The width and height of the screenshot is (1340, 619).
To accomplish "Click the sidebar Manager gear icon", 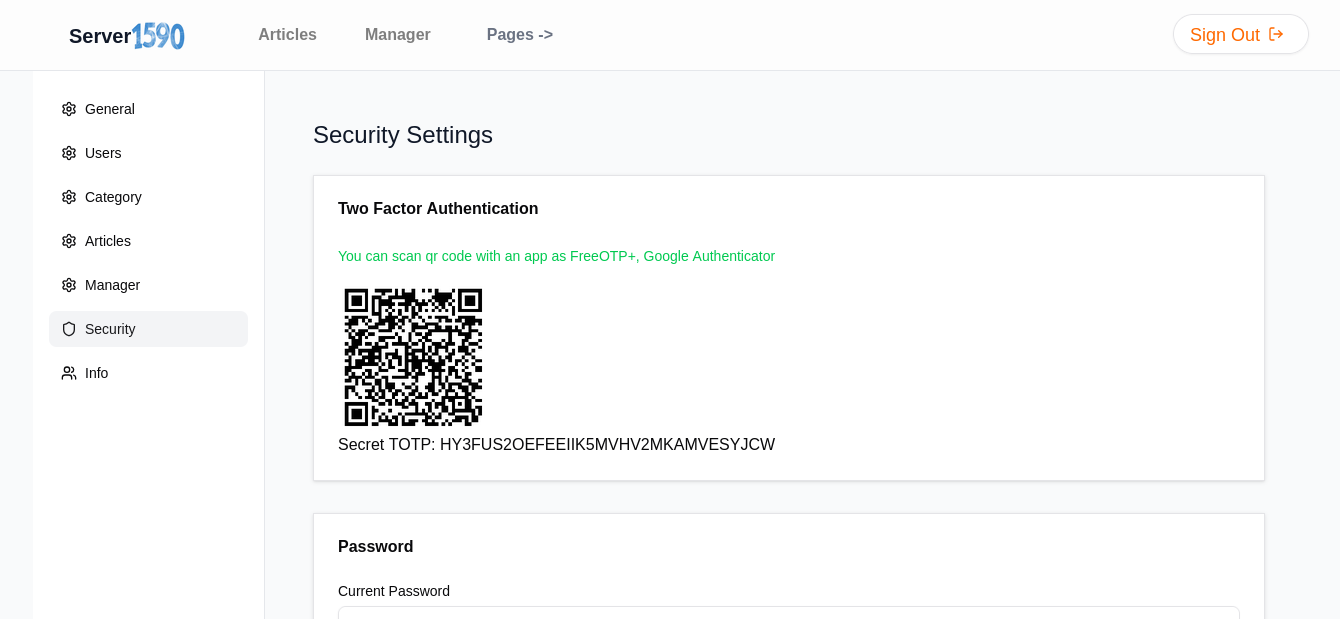I will click(x=69, y=285).
